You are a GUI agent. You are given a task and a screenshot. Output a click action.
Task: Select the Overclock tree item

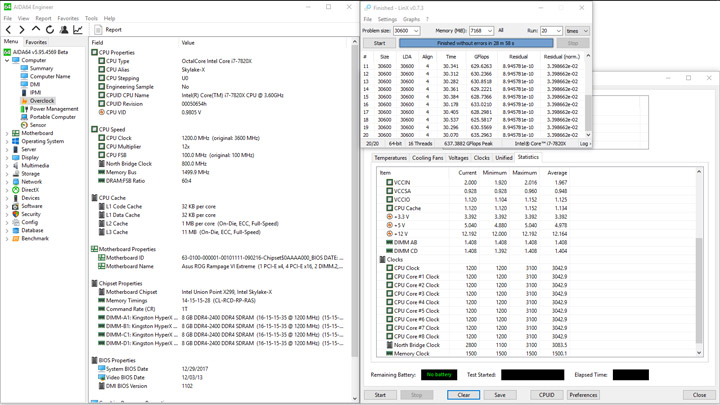pyautogui.click(x=41, y=101)
